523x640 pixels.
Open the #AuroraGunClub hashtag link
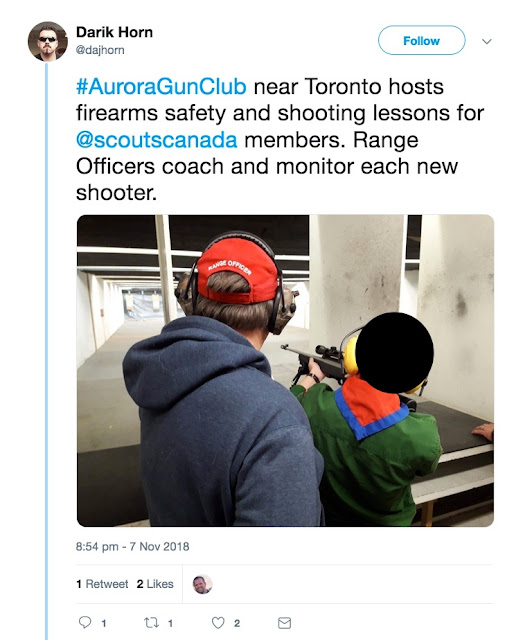click(x=161, y=87)
